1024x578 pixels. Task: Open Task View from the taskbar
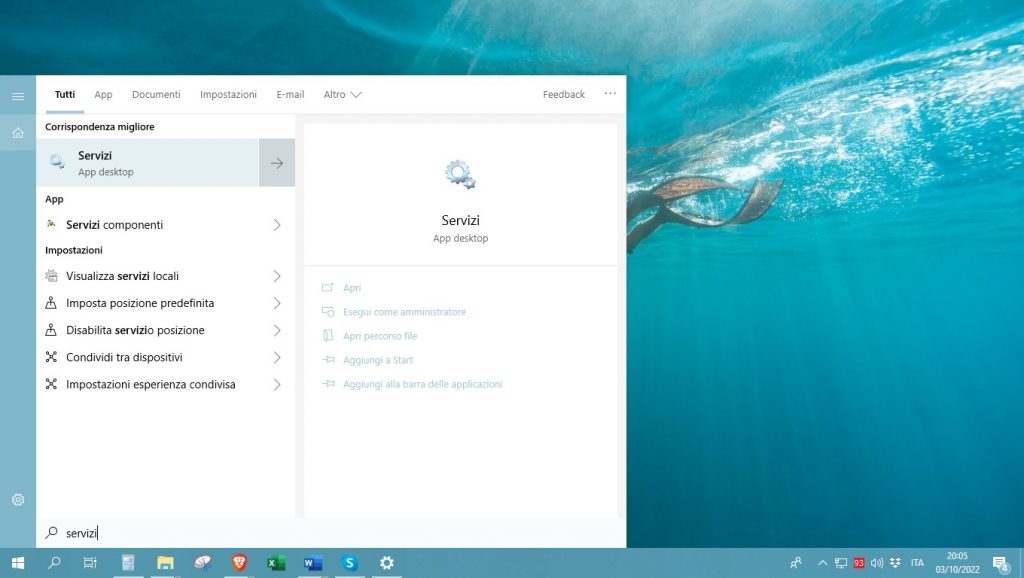coord(89,563)
